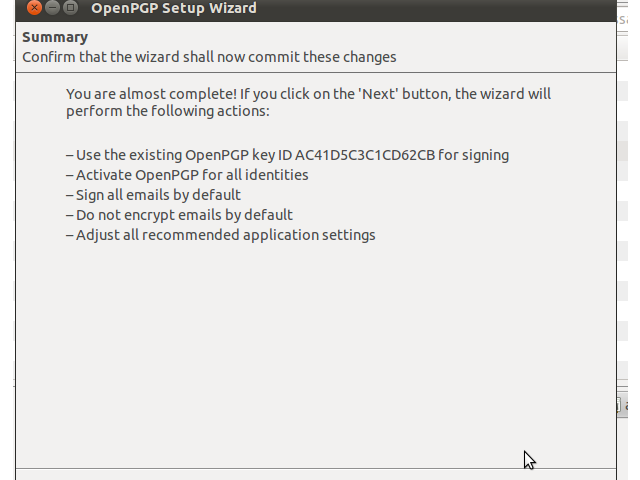Viewport: 640px width, 480px height.
Task: Click the bold 'Summary' heading
Action: click(x=55, y=37)
